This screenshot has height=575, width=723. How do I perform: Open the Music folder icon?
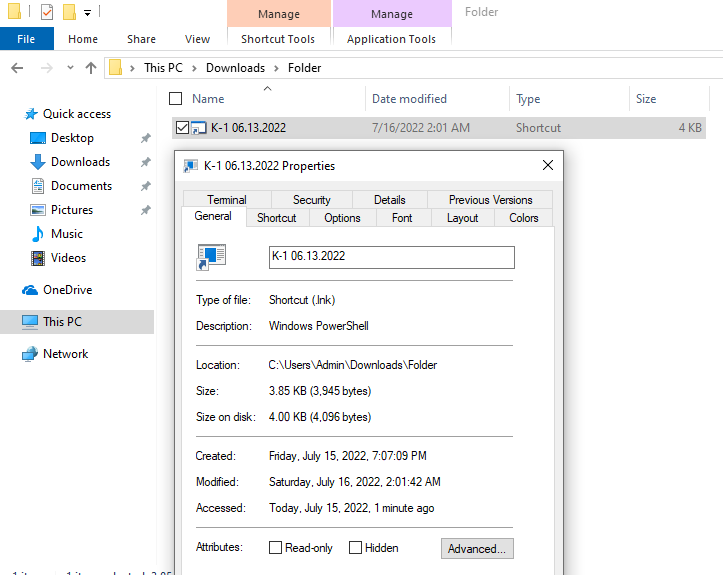coord(38,234)
